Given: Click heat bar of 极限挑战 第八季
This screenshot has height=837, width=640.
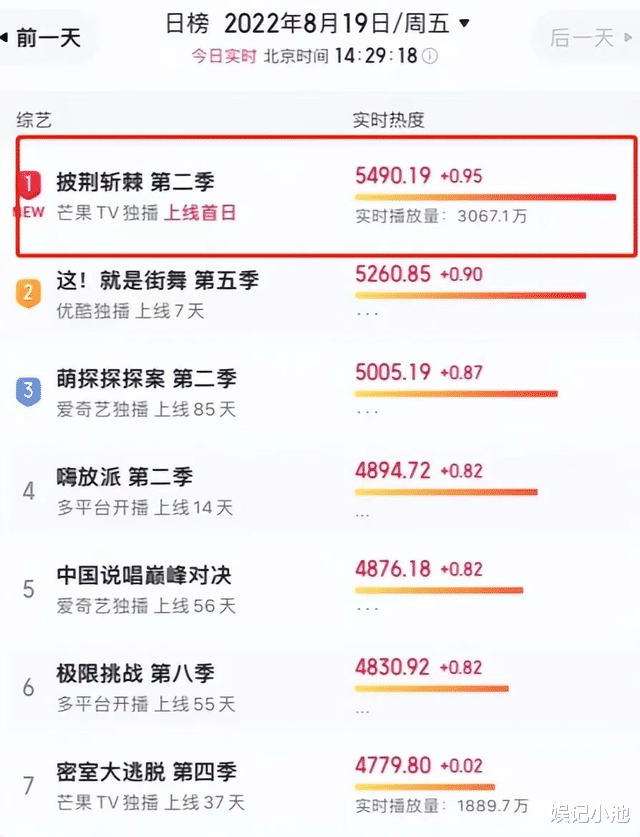Looking at the screenshot, I should pos(432,689).
